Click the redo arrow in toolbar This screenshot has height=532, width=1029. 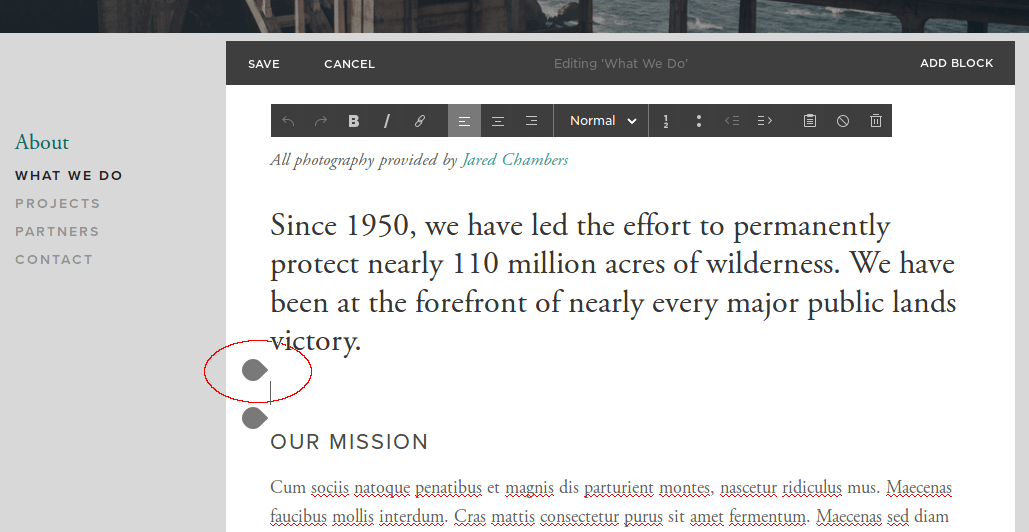click(x=321, y=121)
